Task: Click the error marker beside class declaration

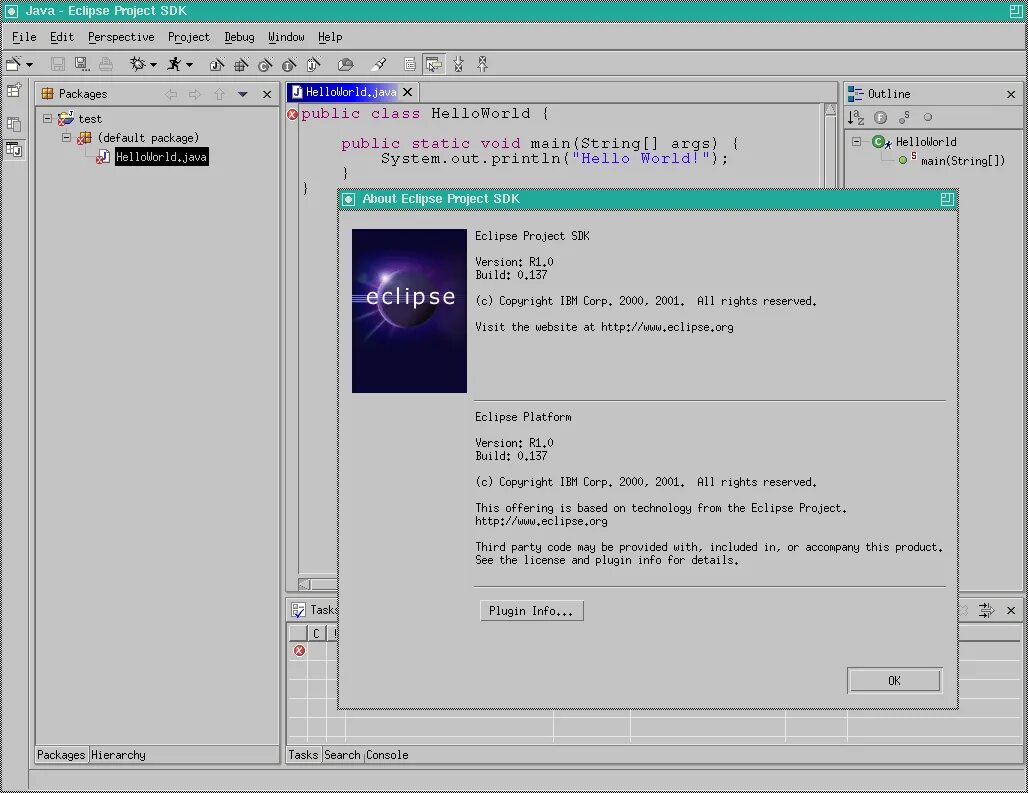Action: (x=292, y=115)
